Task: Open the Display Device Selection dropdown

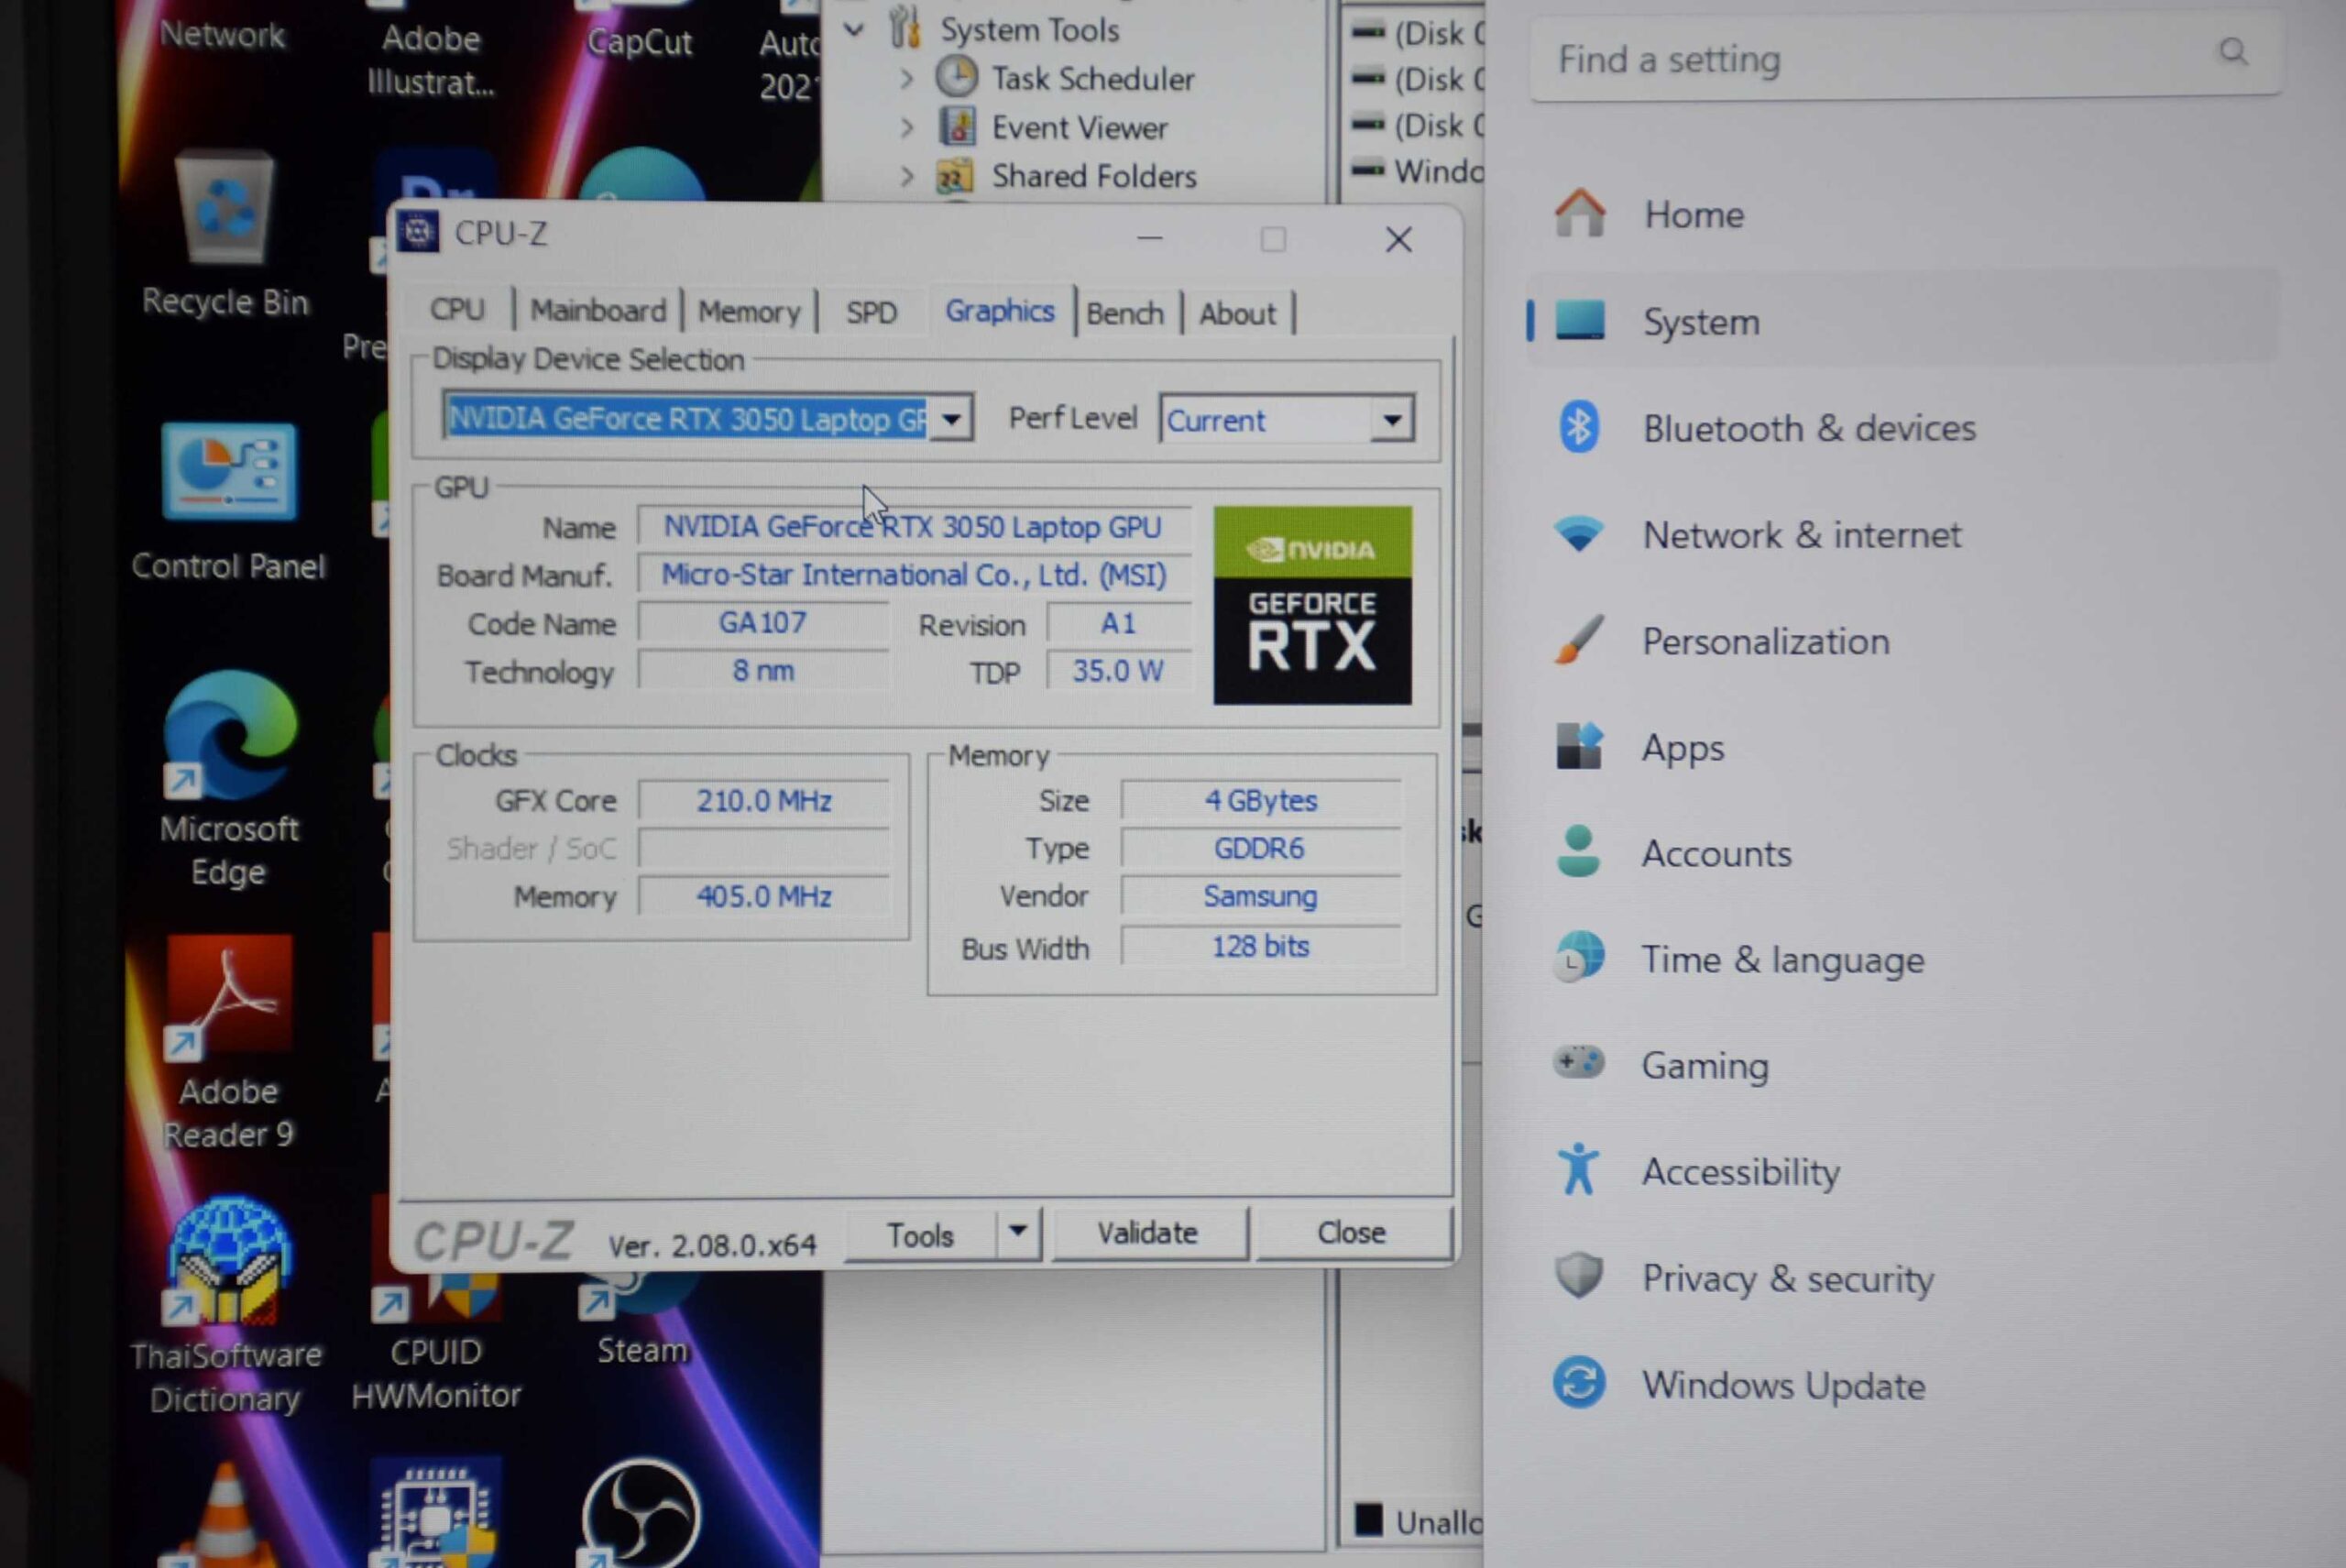Action: (x=951, y=418)
